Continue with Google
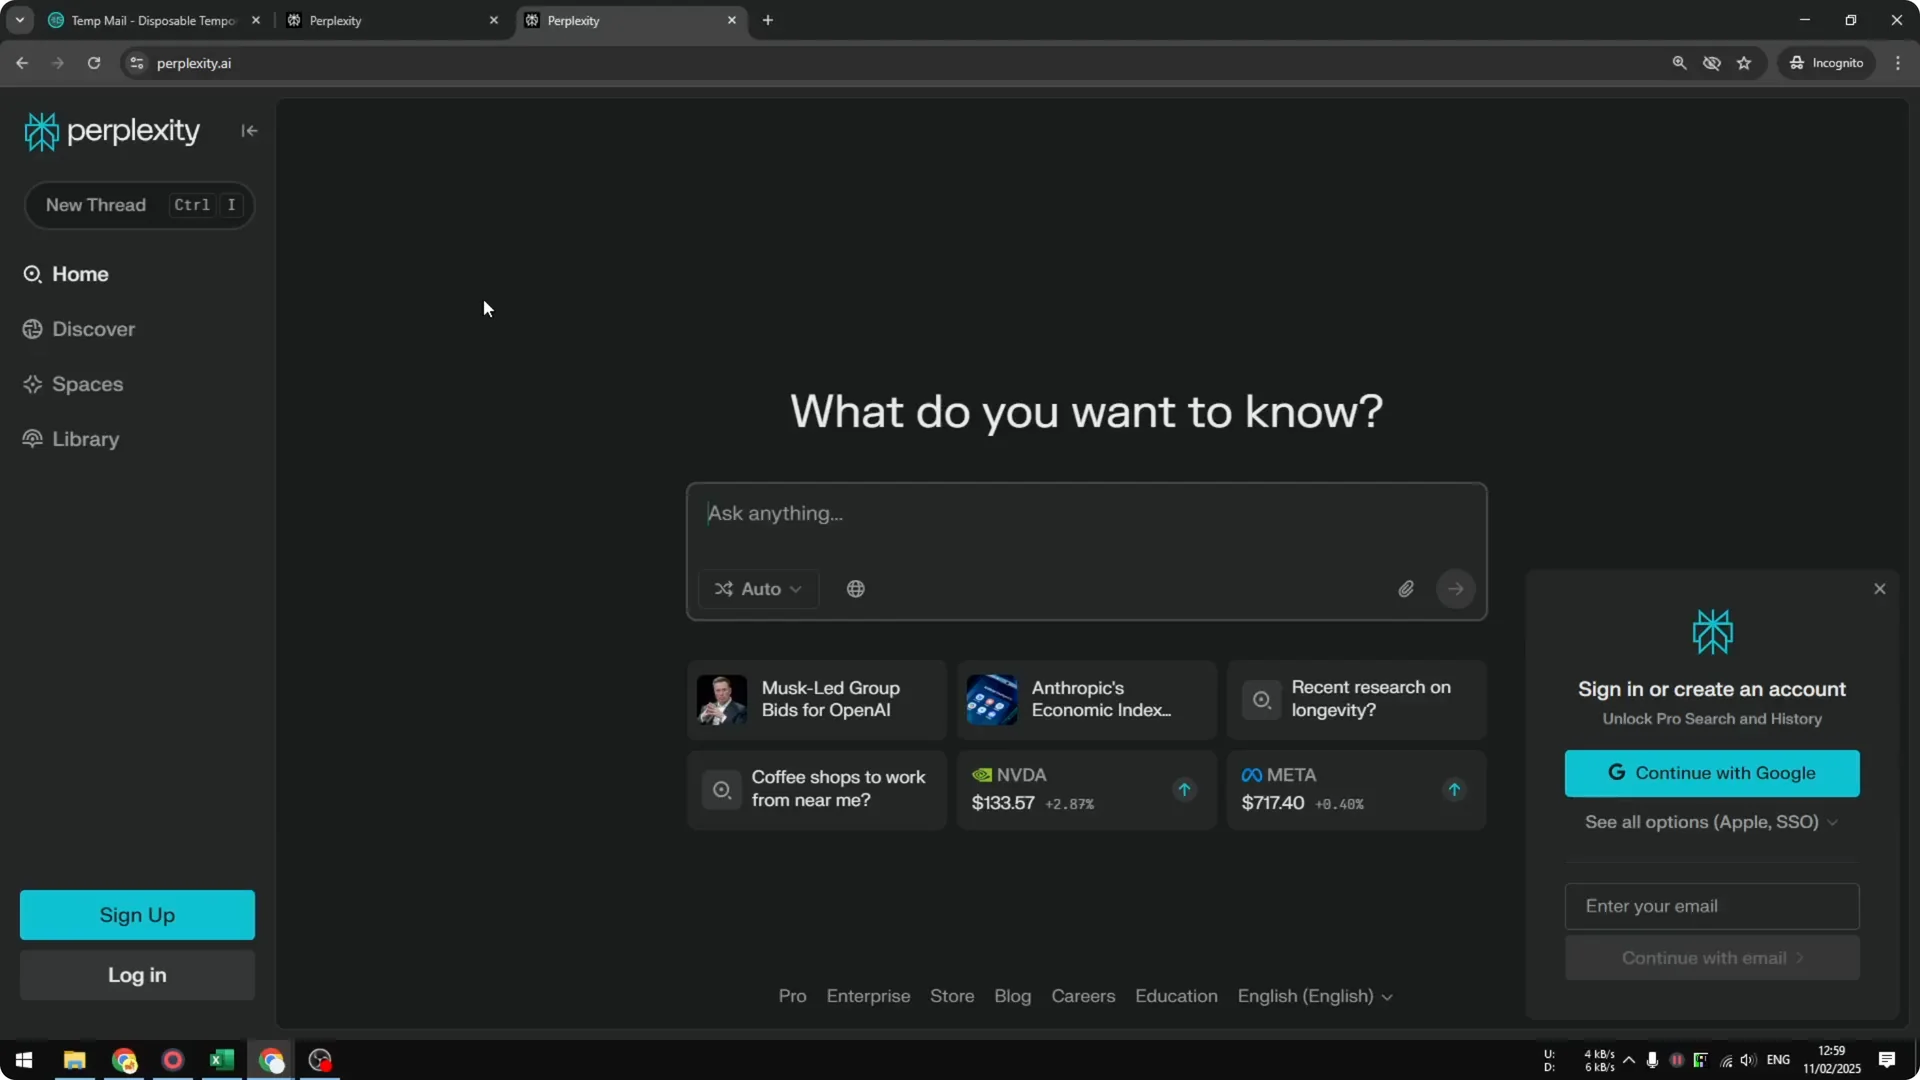The height and width of the screenshot is (1080, 1920). [1711, 773]
